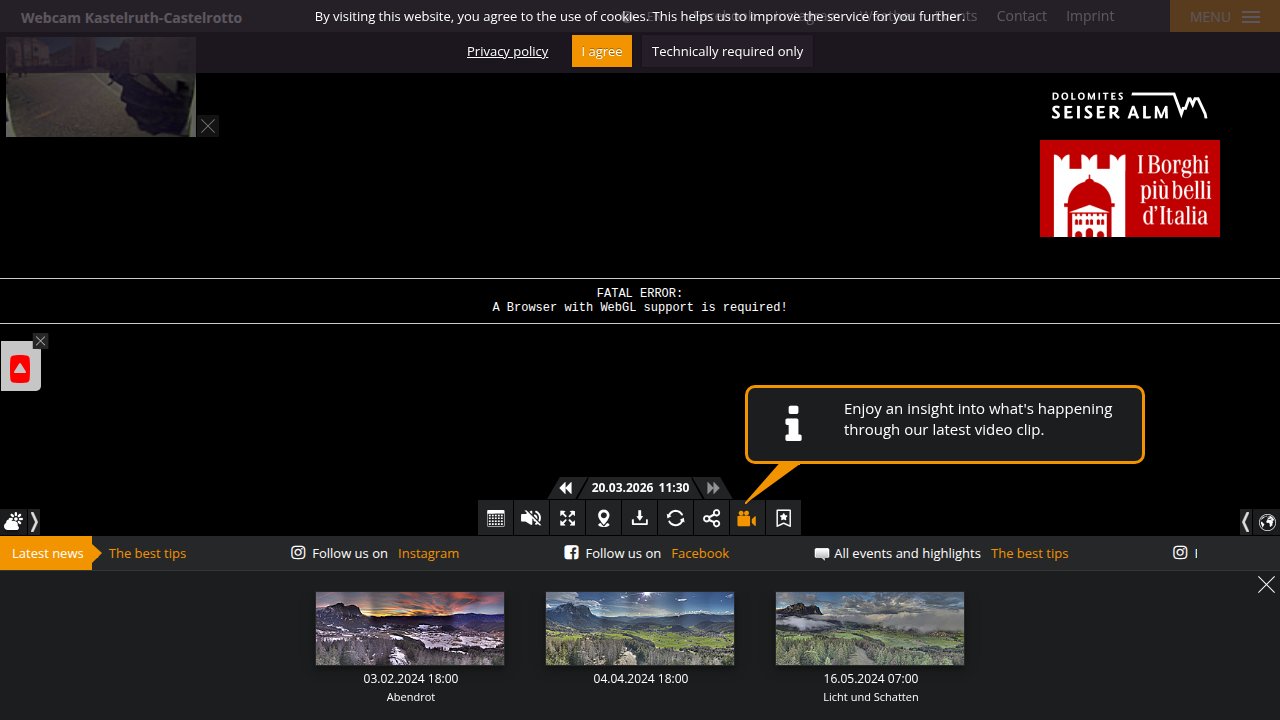This screenshot has height=720, width=1280.
Task: Close the small preview image overlay
Action: 207,126
